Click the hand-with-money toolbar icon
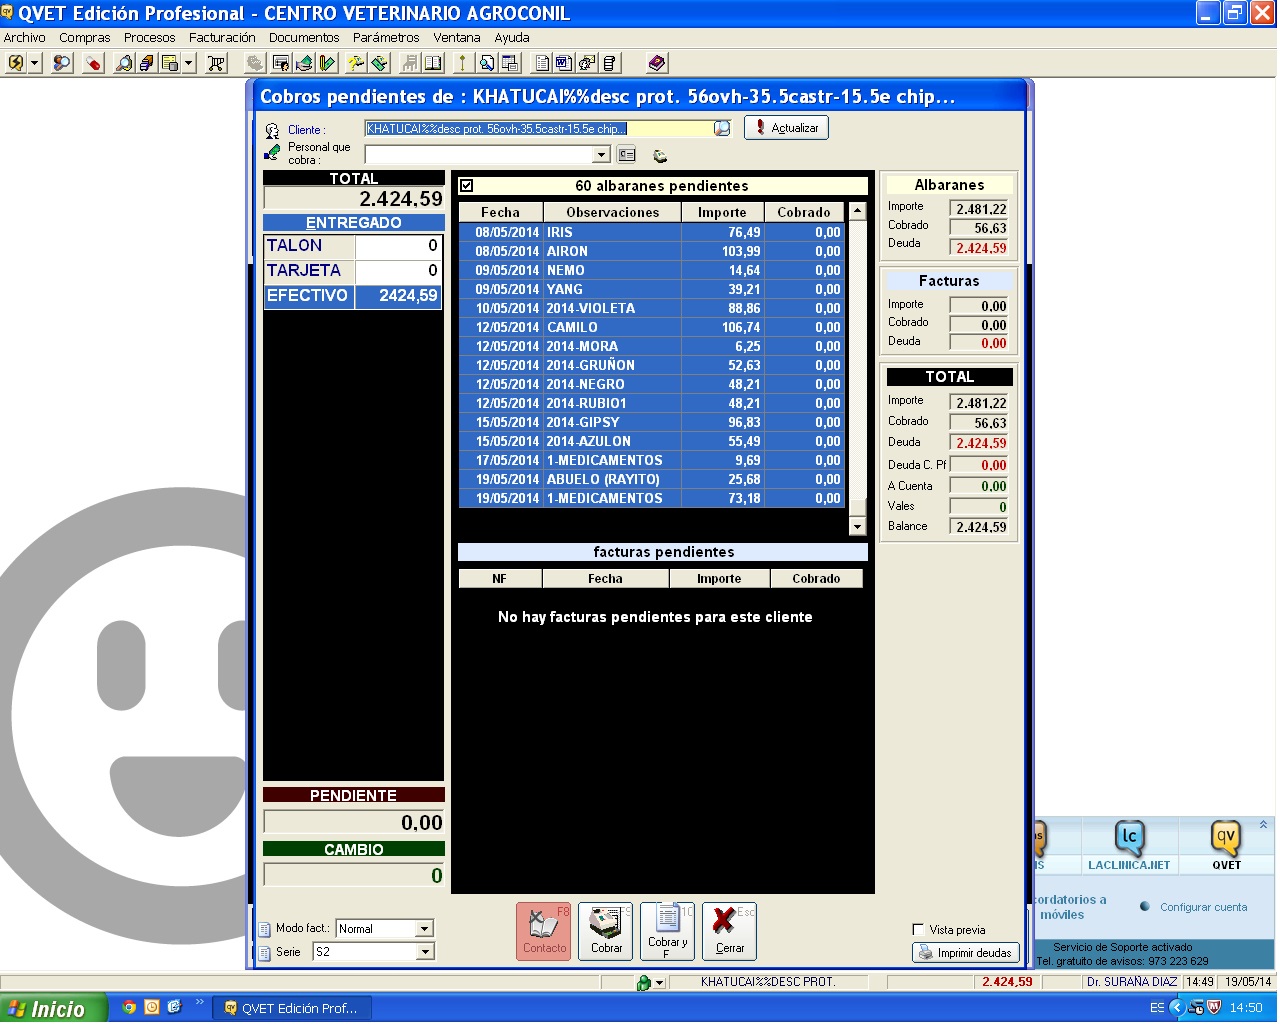 (x=304, y=63)
